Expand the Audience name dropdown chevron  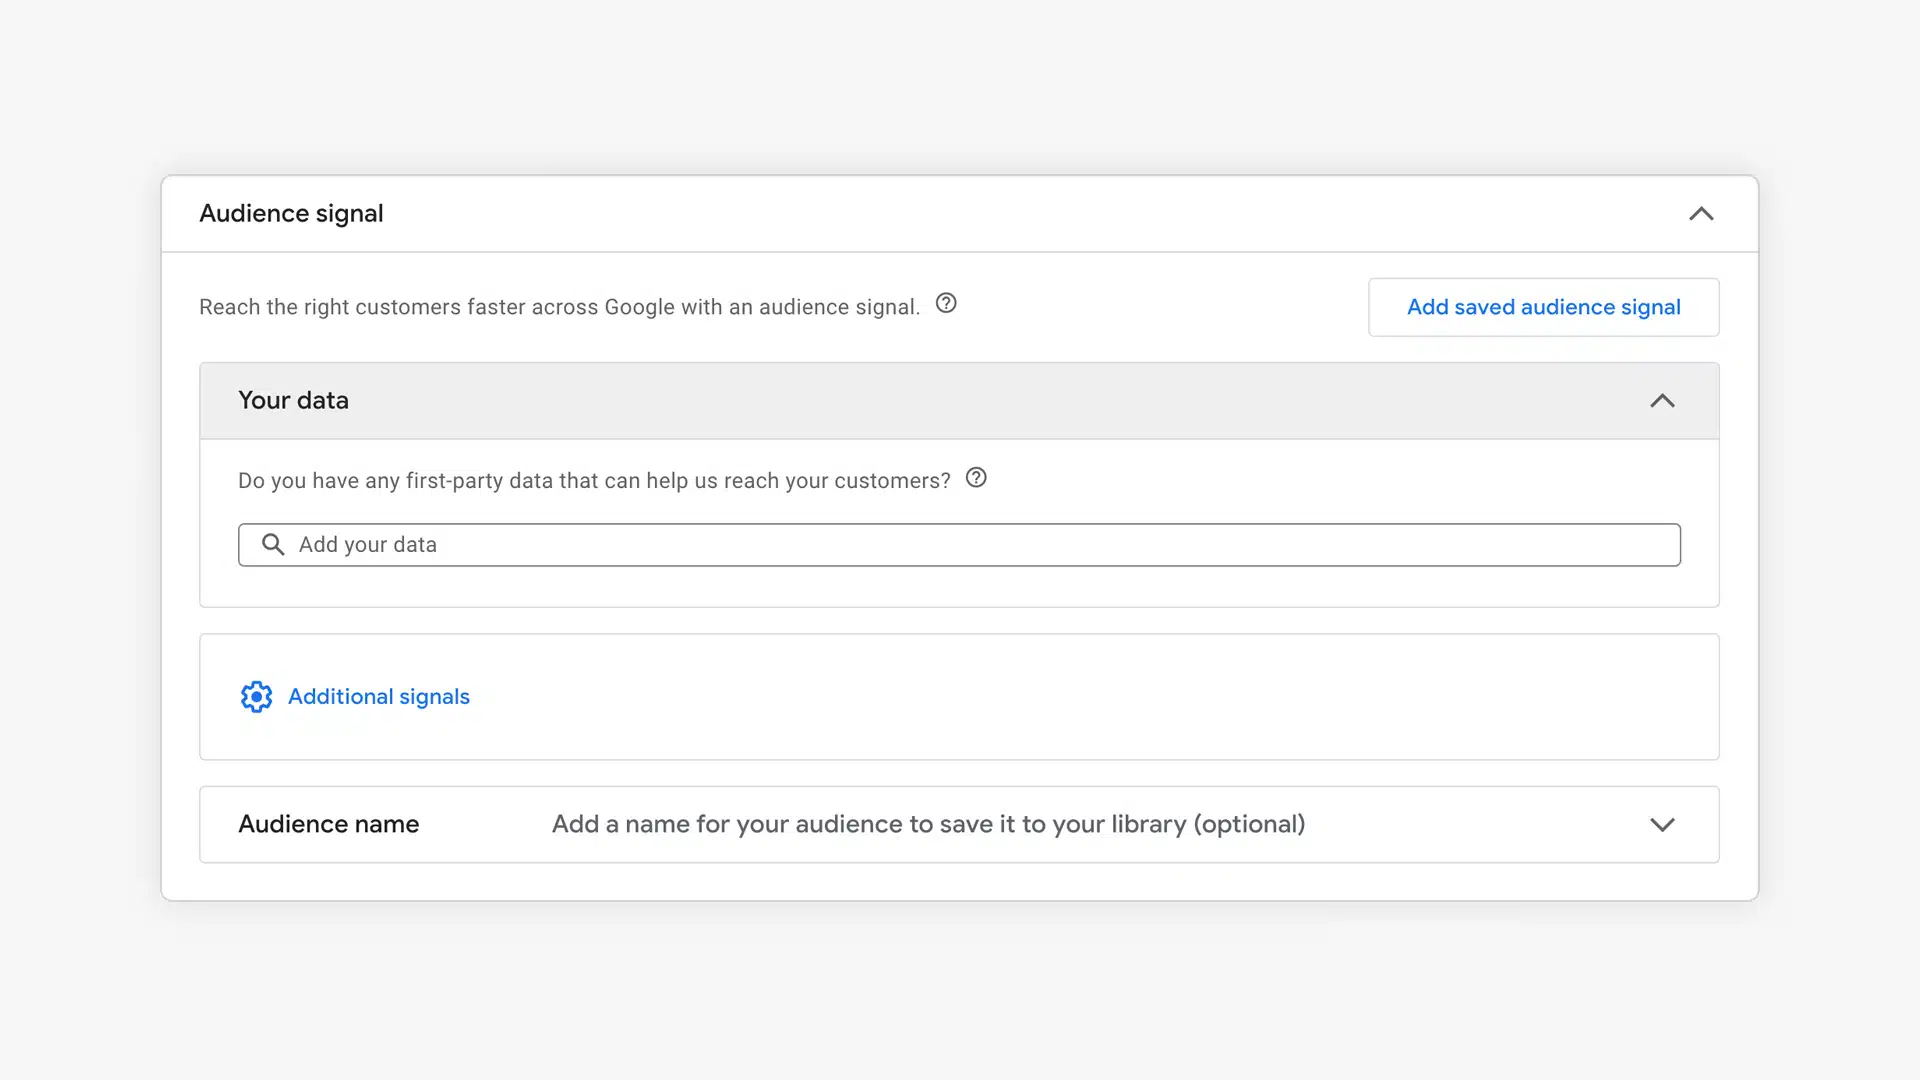[1662, 825]
